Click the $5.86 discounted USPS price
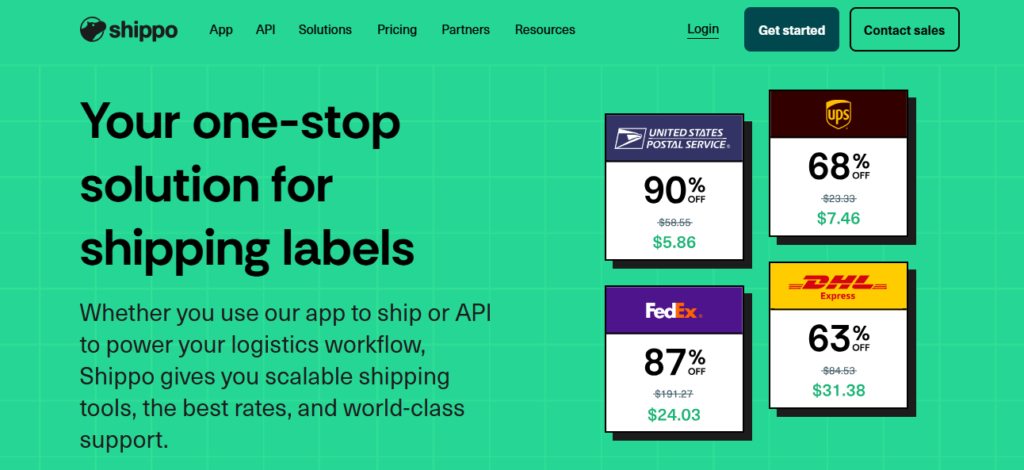The width and height of the screenshot is (1024, 470). pyautogui.click(x=673, y=242)
